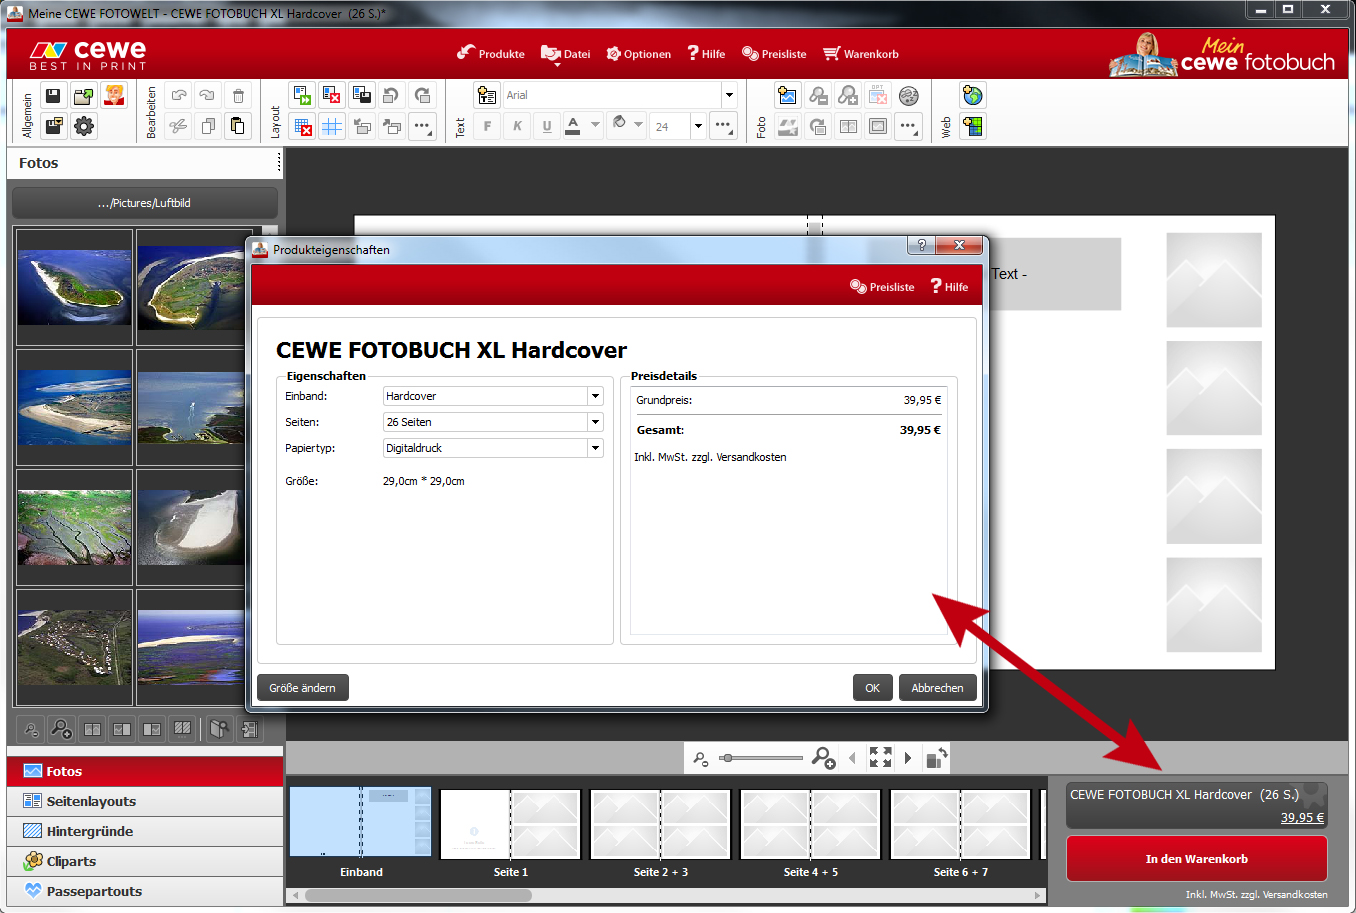Open the settings gear icon
The height and width of the screenshot is (913, 1356).
point(84,126)
